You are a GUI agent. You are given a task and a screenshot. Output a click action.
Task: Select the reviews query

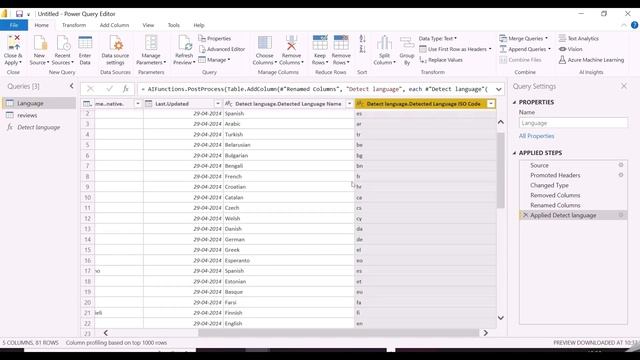pos(27,115)
